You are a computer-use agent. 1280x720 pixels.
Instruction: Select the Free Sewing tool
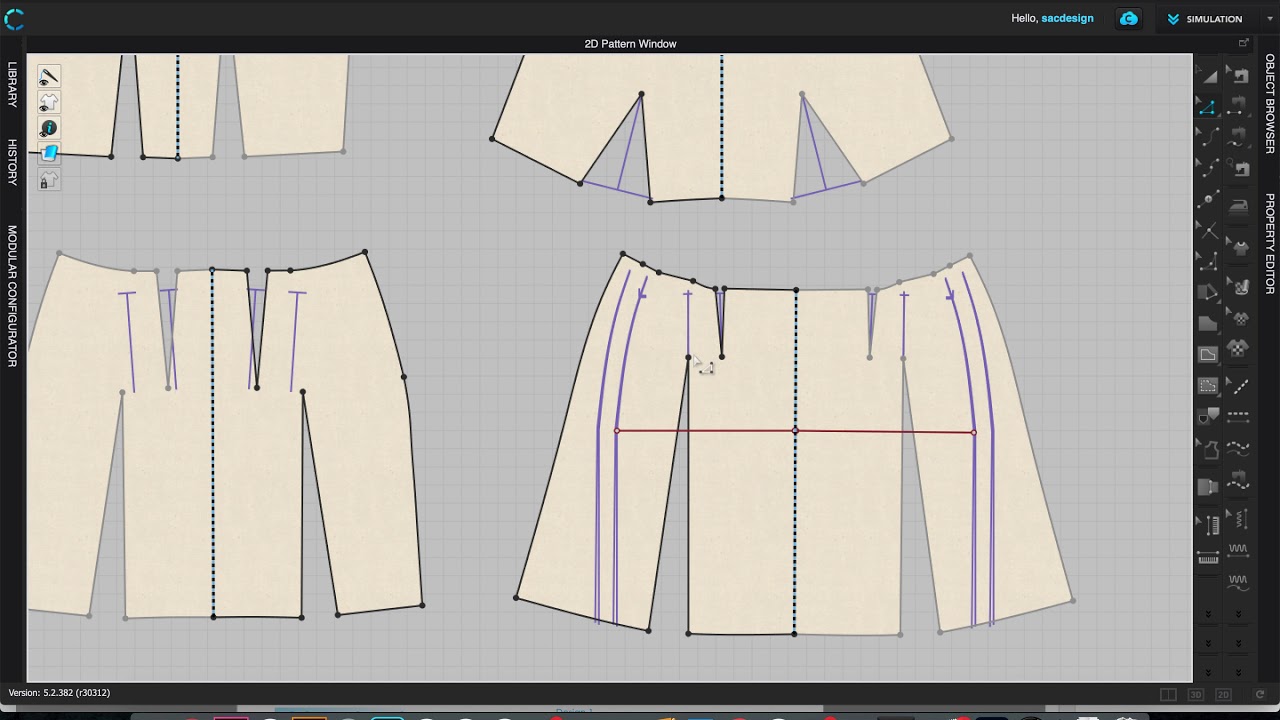1239,136
